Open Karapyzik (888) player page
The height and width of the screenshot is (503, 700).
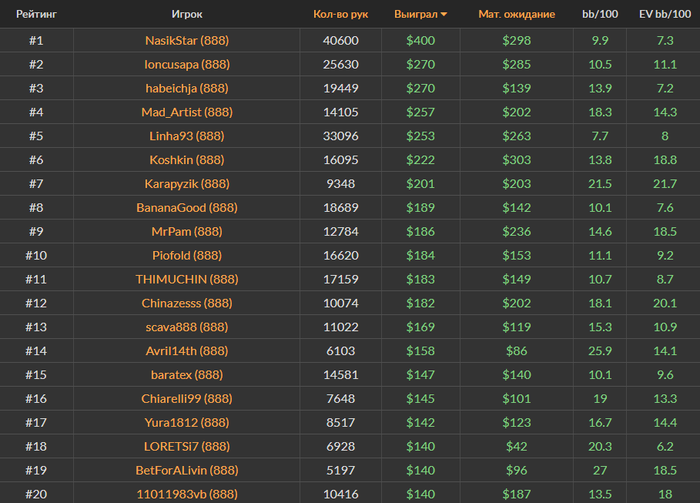click(186, 184)
